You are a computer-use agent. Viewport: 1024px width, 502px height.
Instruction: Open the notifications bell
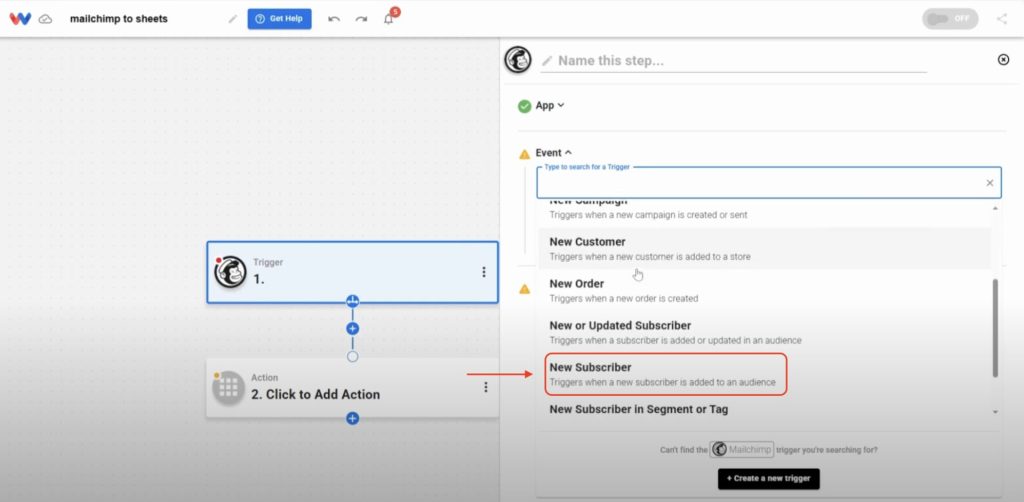pyautogui.click(x=389, y=19)
